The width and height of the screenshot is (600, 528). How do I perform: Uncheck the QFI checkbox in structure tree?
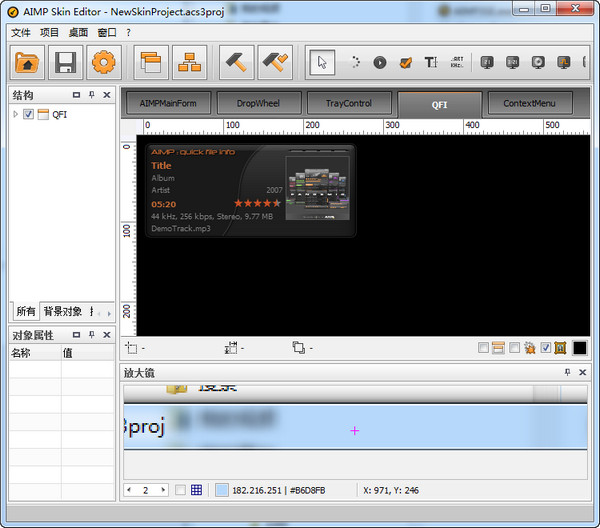click(x=28, y=114)
